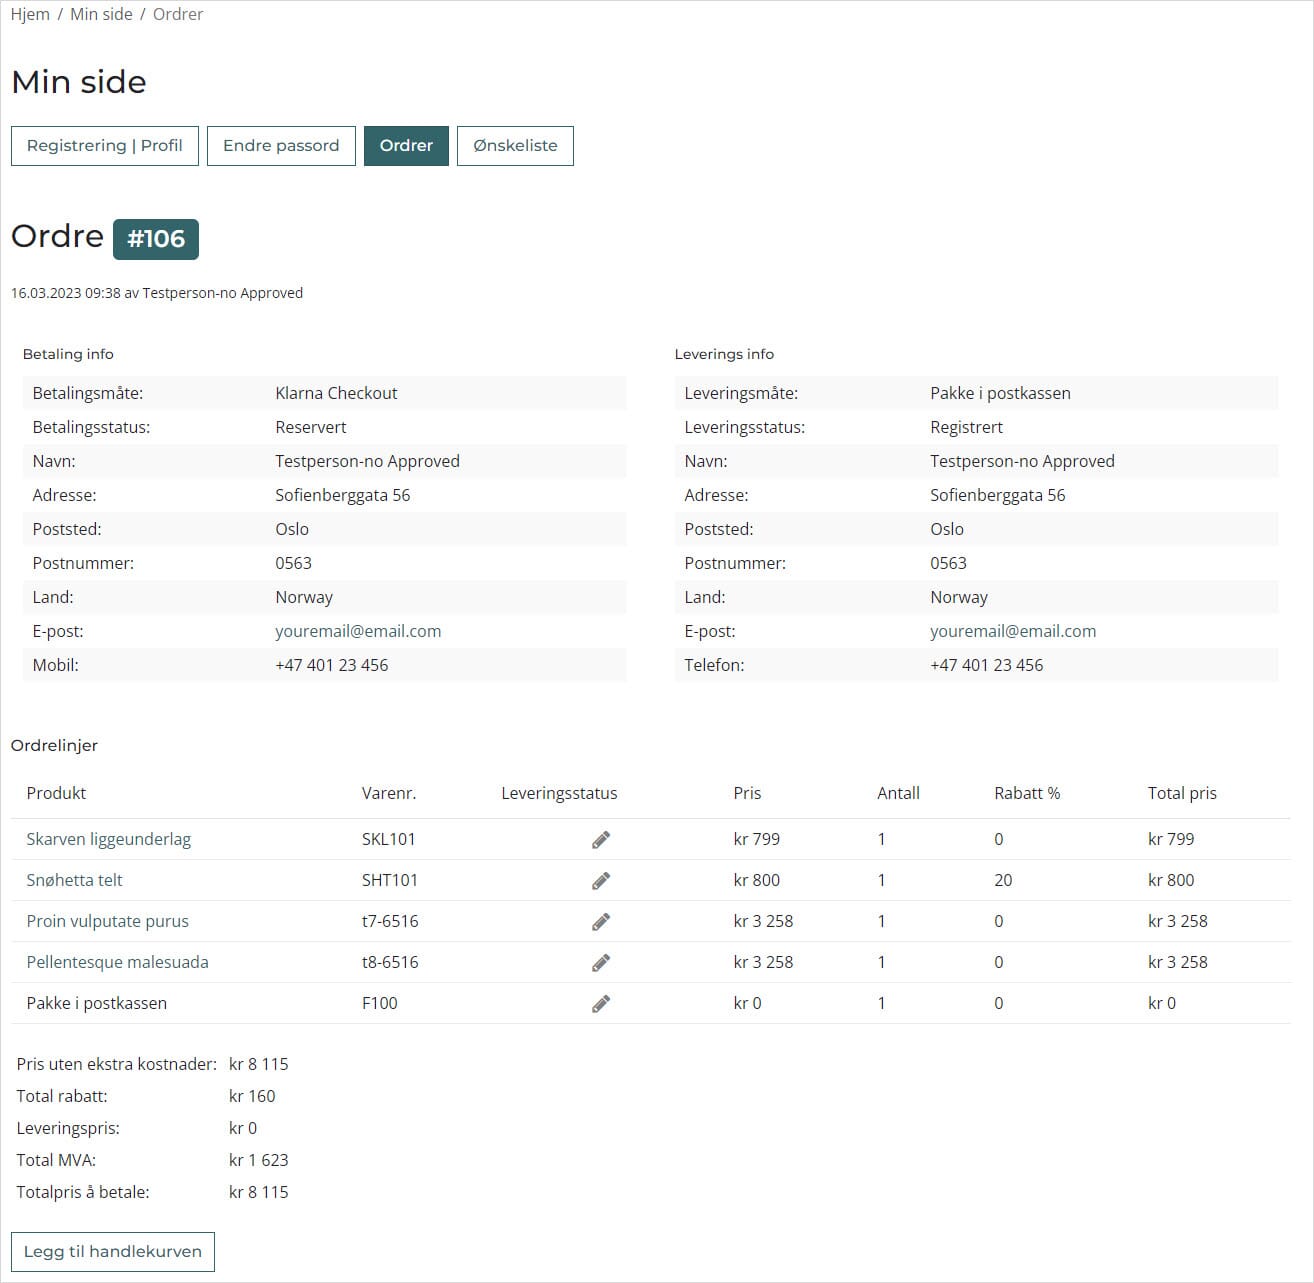The width and height of the screenshot is (1314, 1283).
Task: Click Hjem in the breadcrumb
Action: [x=30, y=14]
